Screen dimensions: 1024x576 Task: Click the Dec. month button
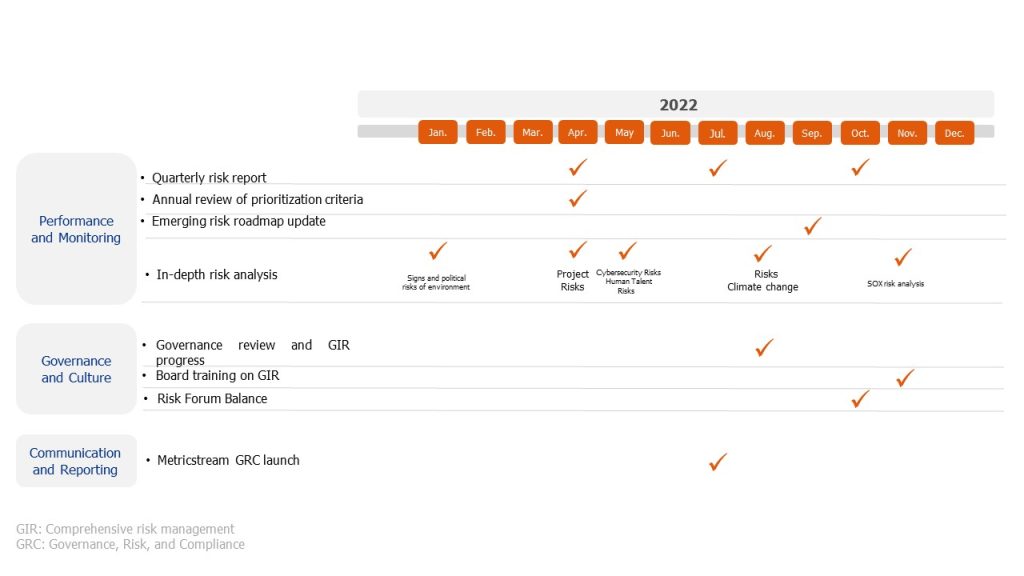point(954,133)
